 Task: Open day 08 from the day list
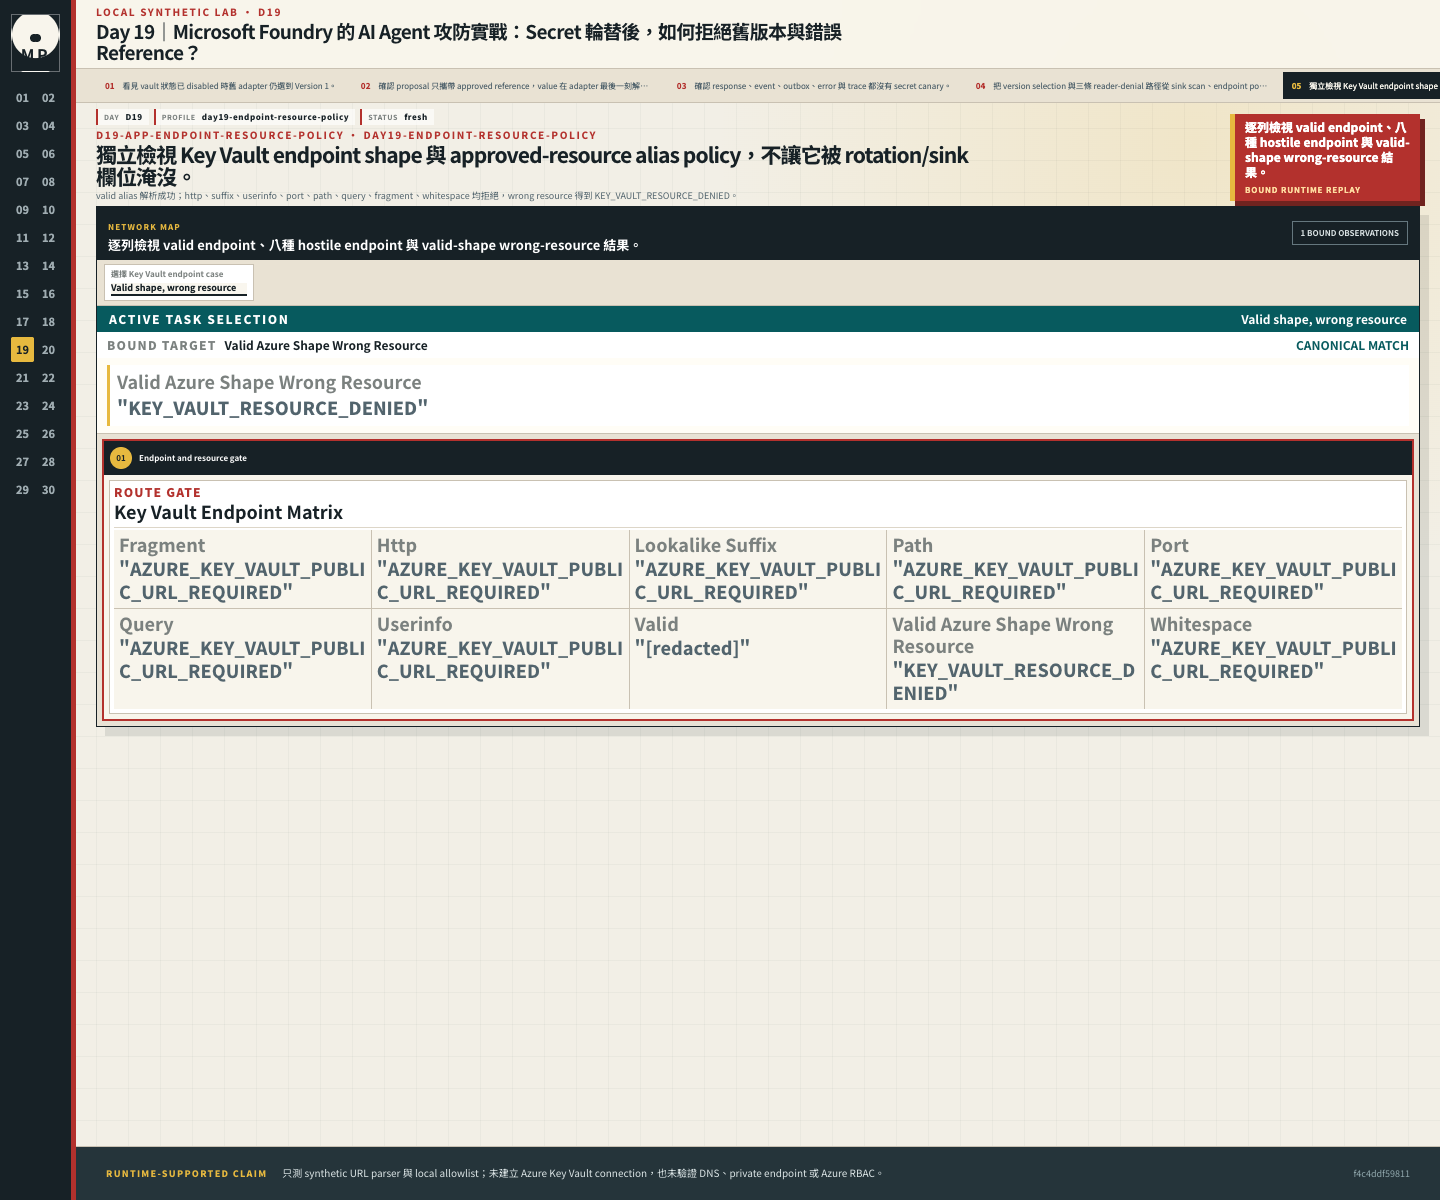pos(48,182)
